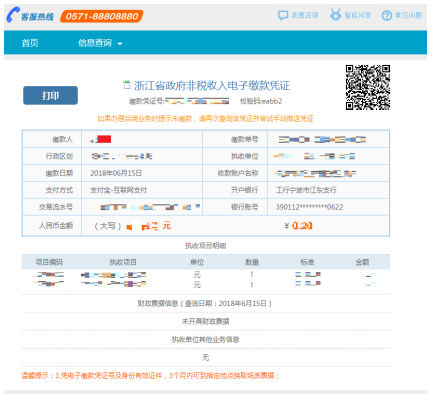
Task: Click the 缴款人 row label
Action: [x=62, y=139]
